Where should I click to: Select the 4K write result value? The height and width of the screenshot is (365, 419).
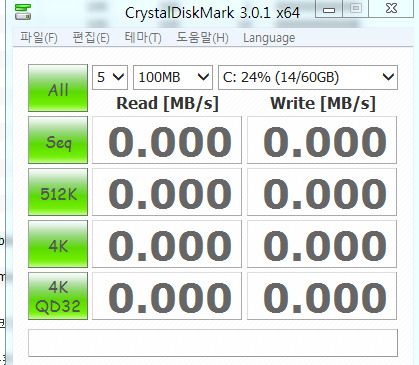pos(322,244)
